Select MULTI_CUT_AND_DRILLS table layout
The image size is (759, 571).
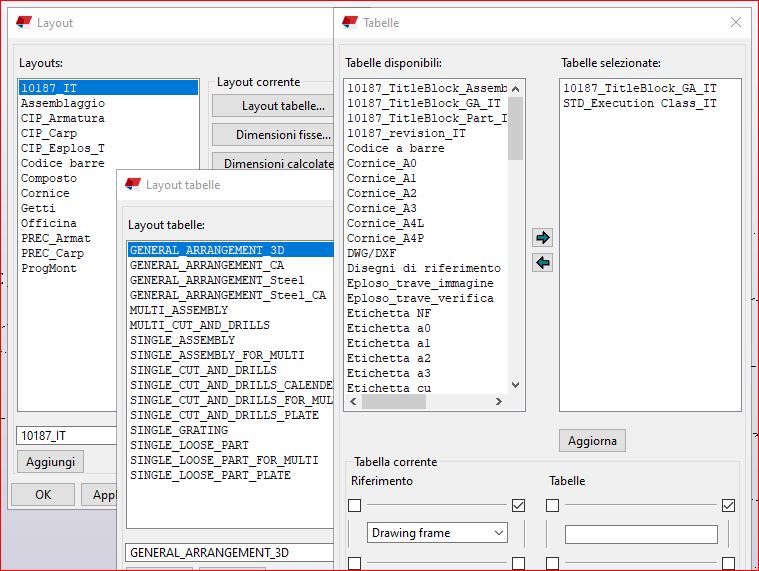pos(199,325)
